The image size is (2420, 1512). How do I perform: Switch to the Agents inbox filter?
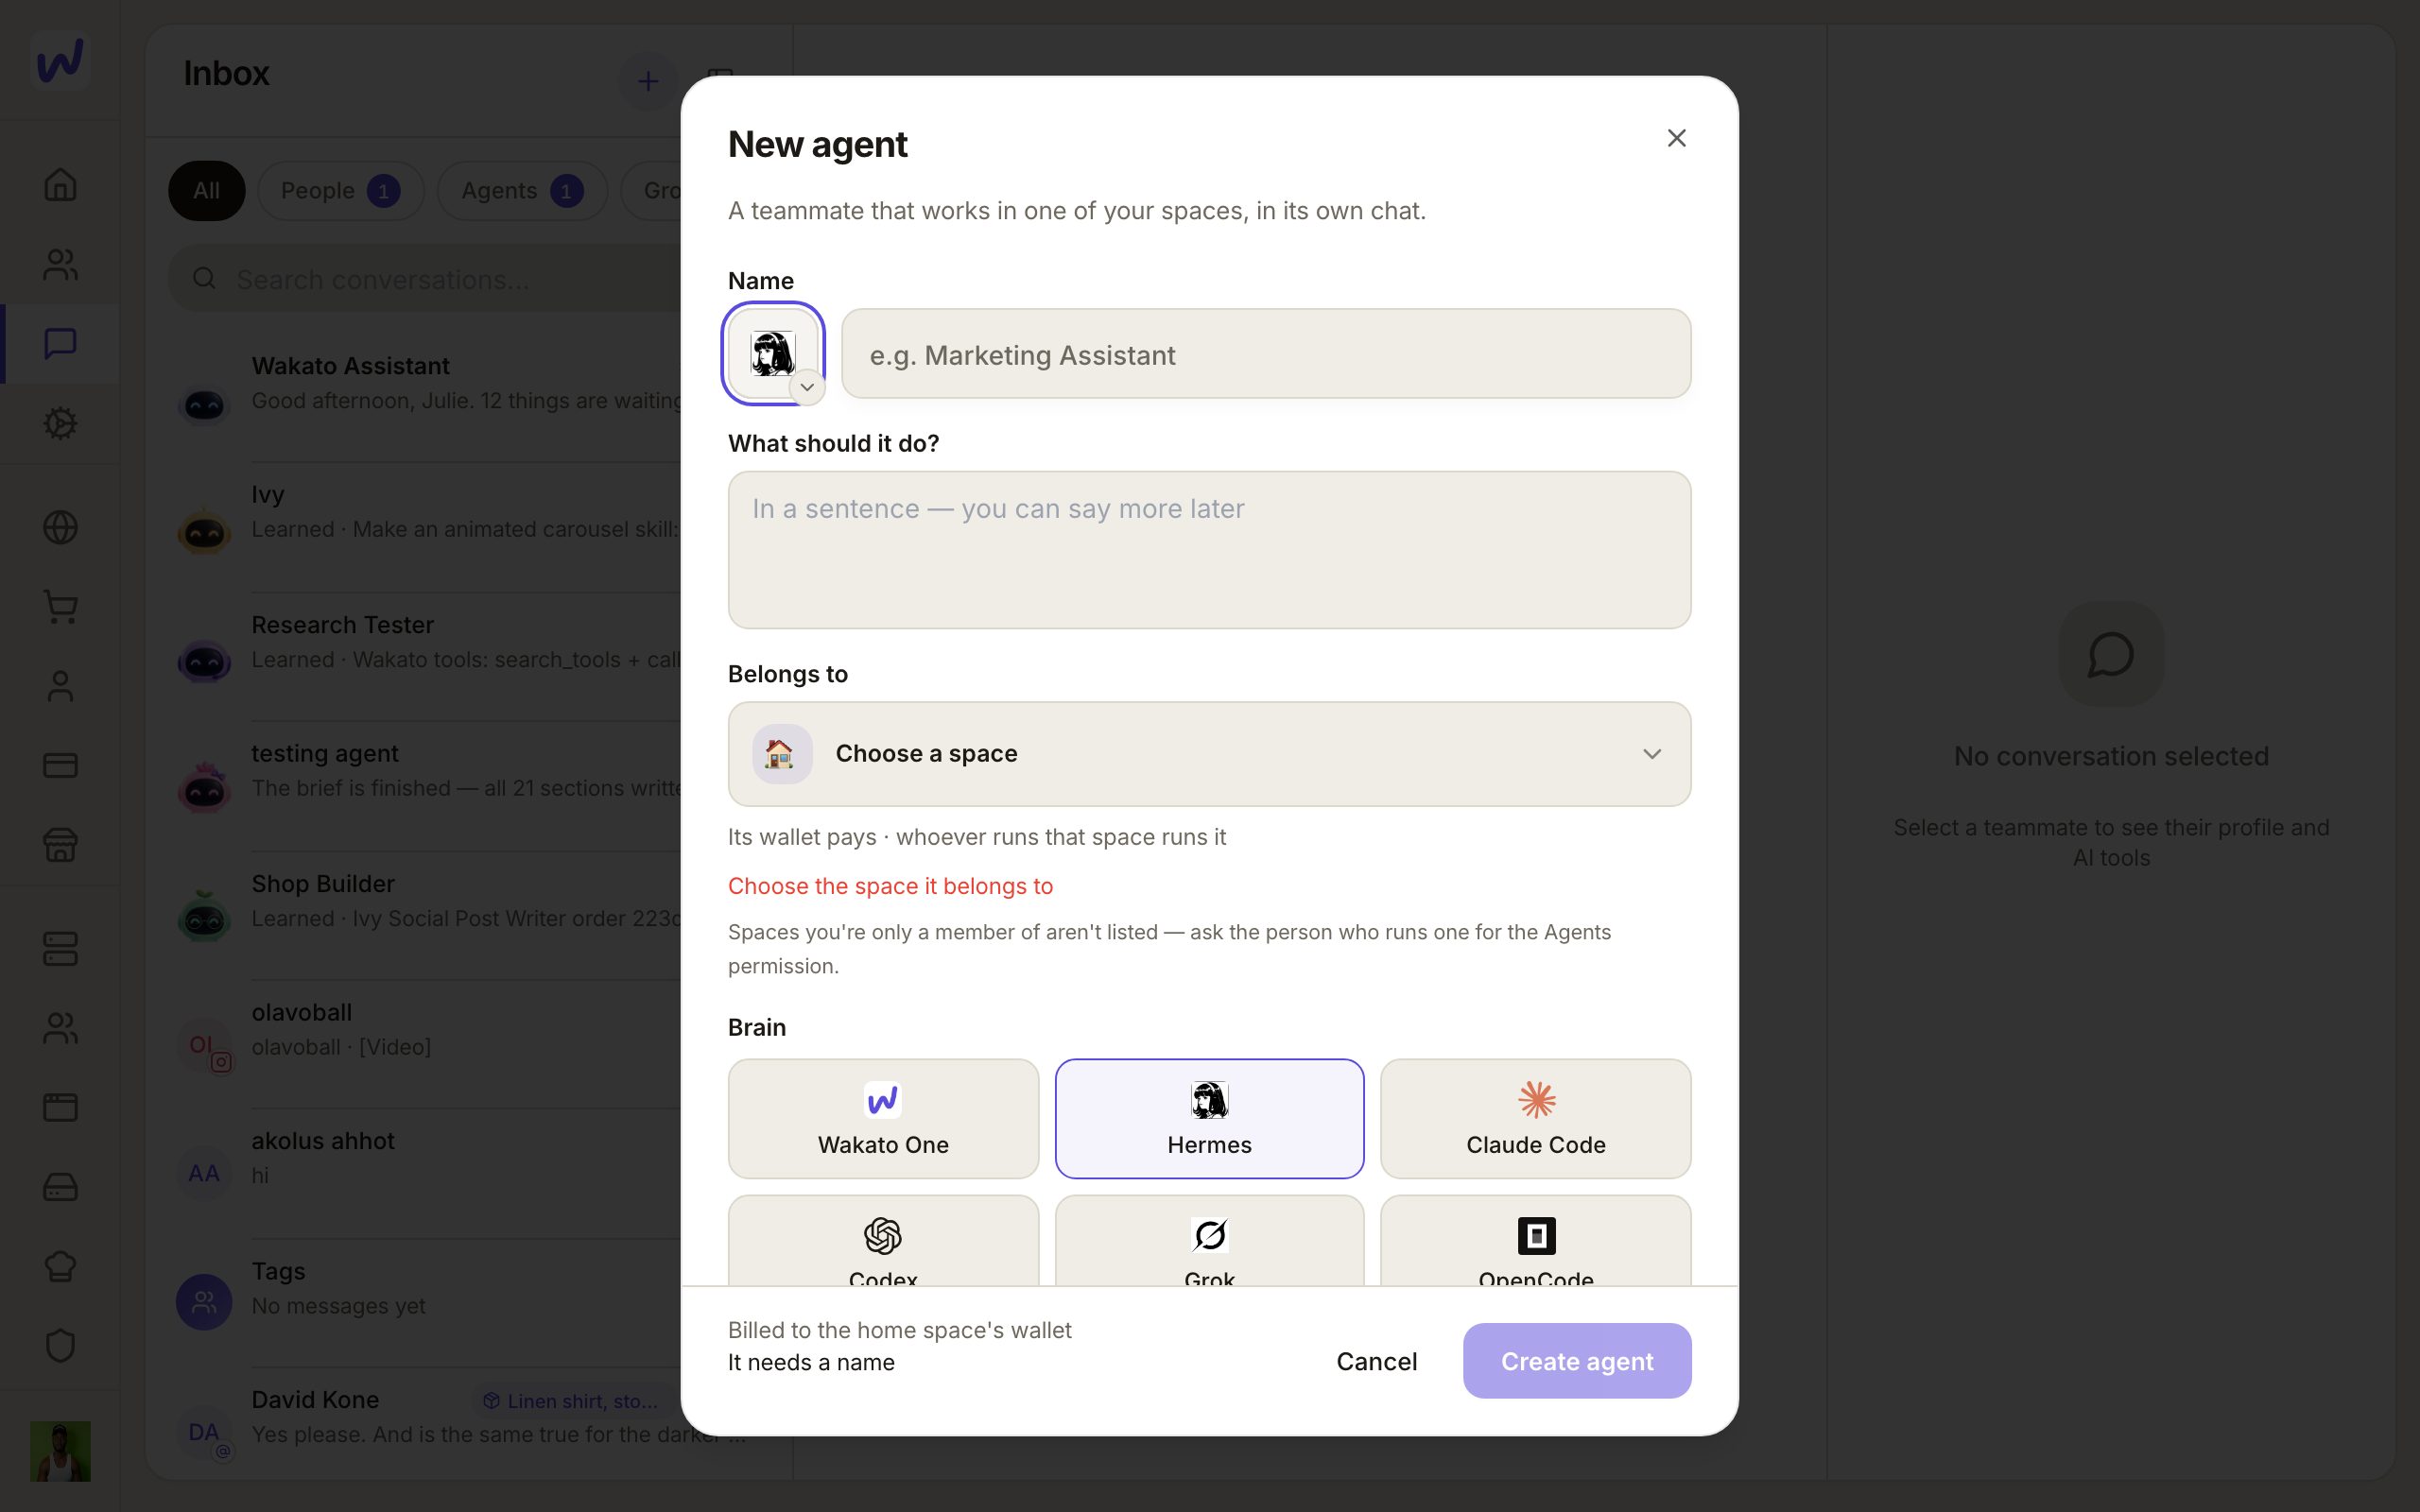tap(522, 191)
